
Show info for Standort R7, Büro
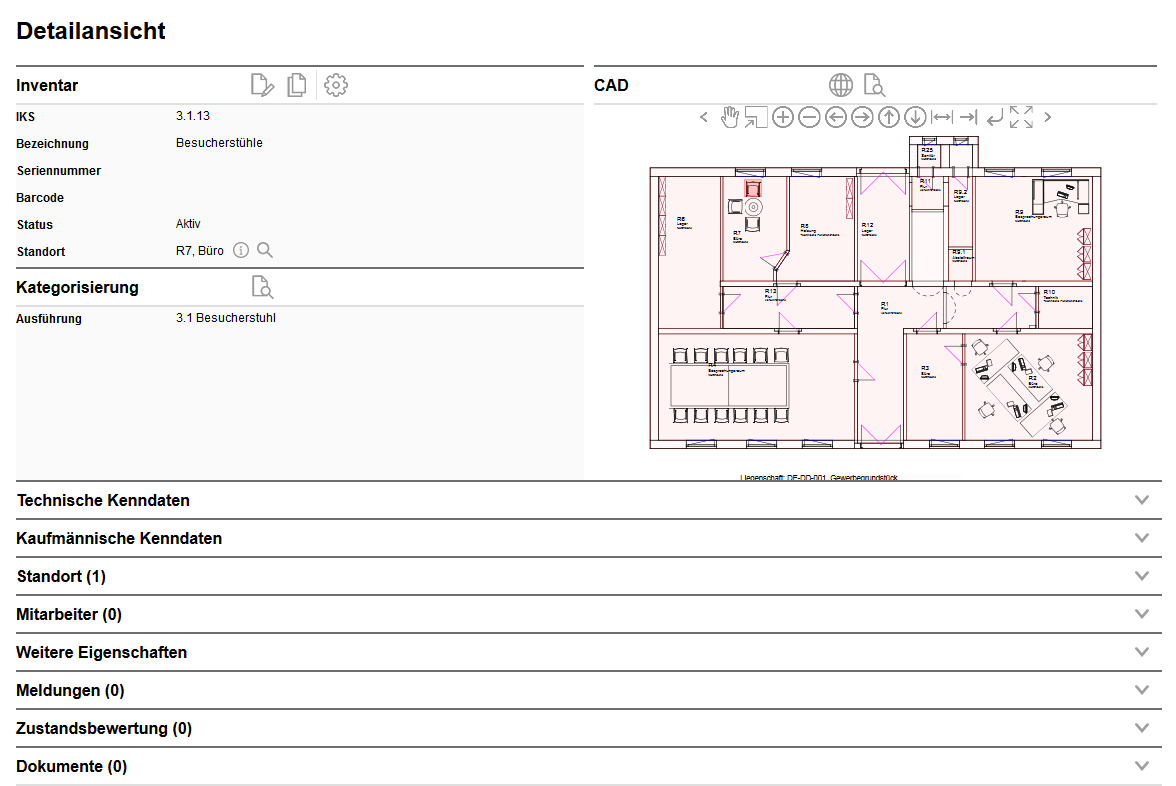pos(241,250)
